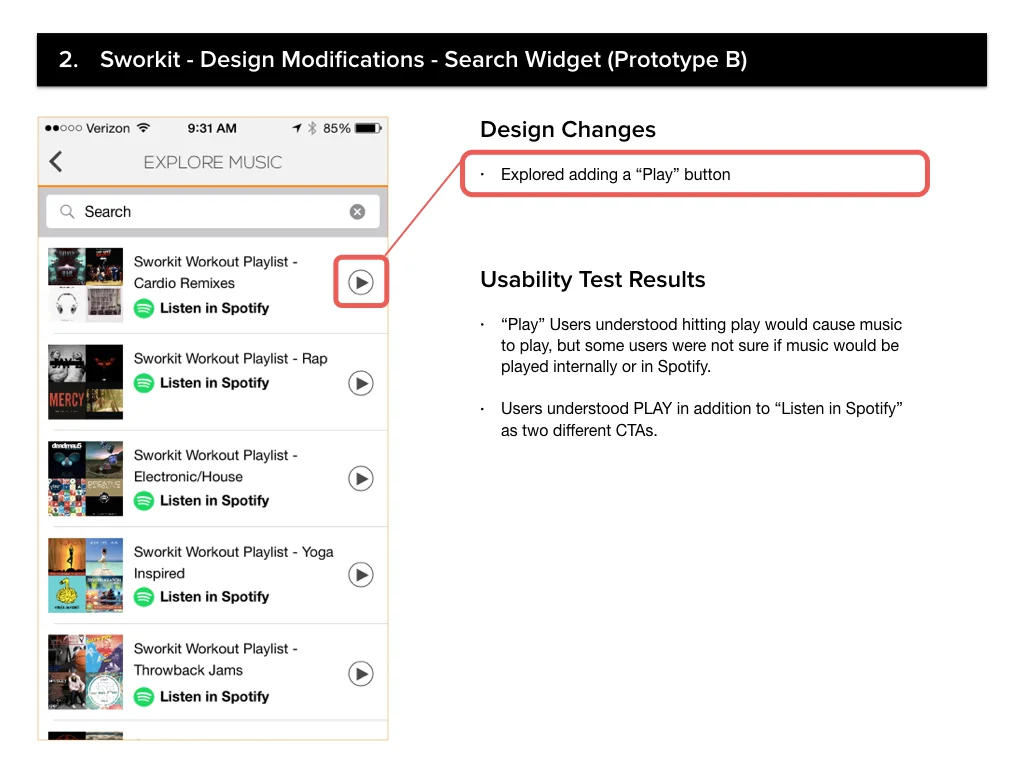Play the Cardio Remixes playlist
1024x768 pixels.
click(x=360, y=282)
